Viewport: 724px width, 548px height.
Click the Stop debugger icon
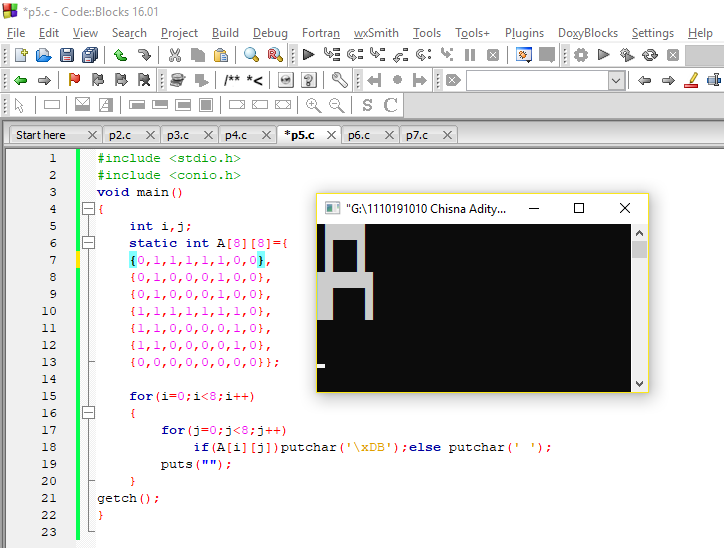493,55
